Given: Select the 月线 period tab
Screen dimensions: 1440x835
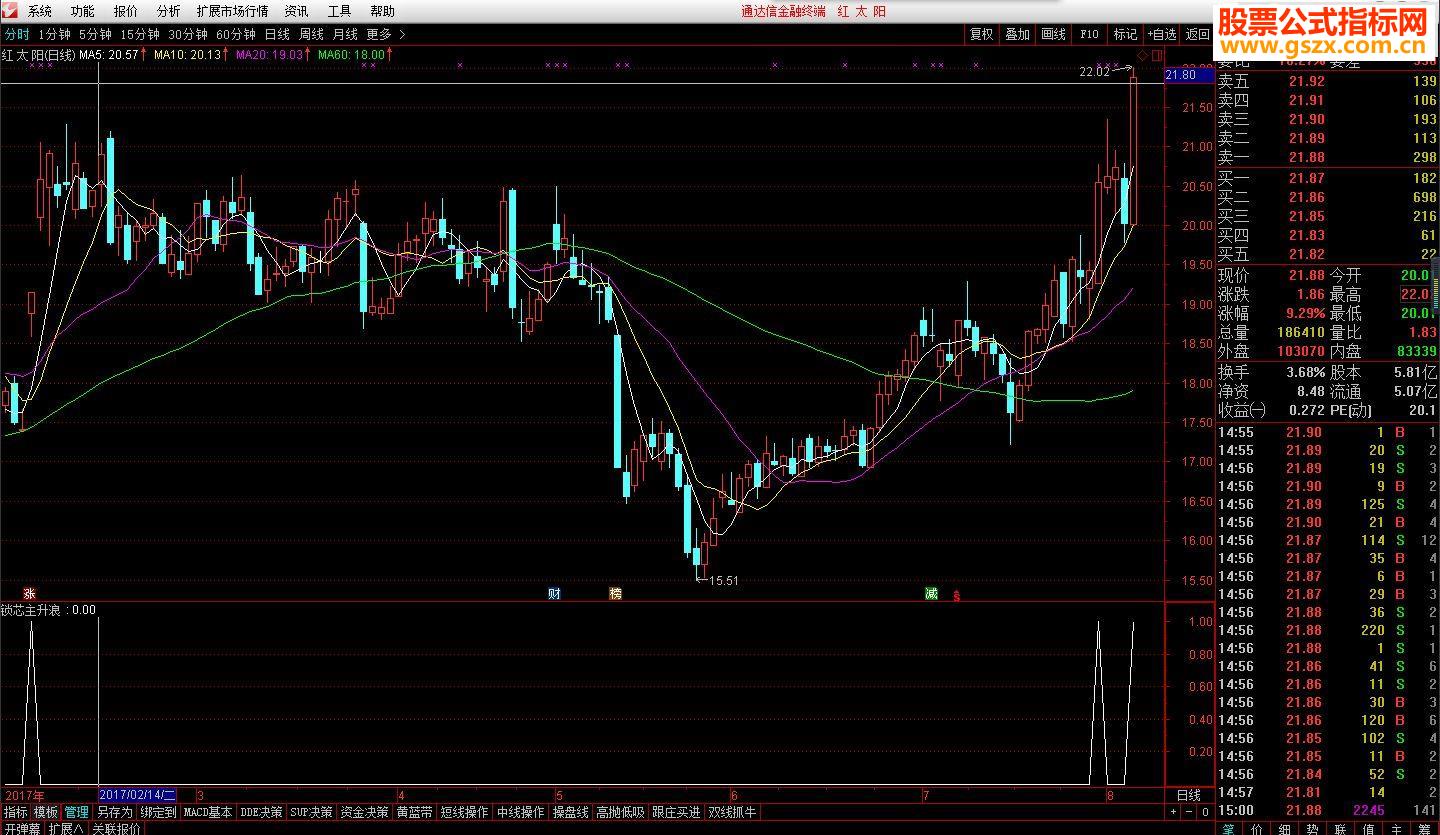Looking at the screenshot, I should coord(345,34).
